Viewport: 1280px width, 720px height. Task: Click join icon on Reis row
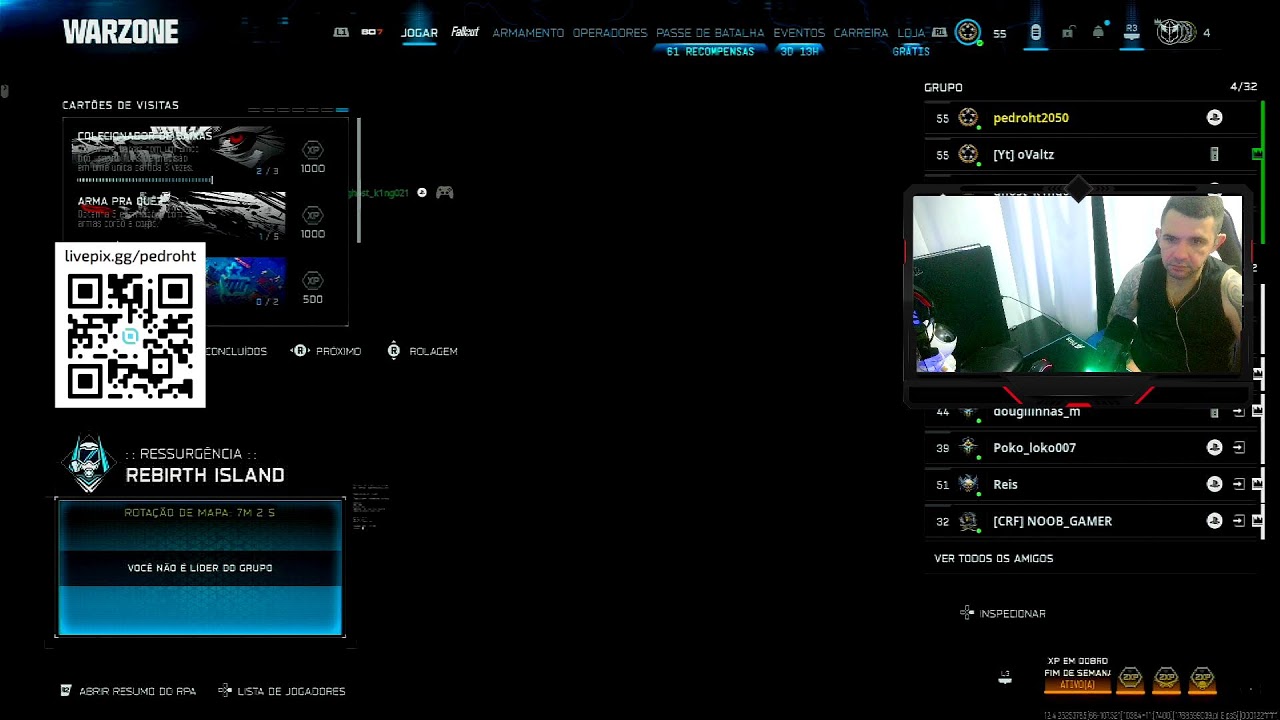1239,484
